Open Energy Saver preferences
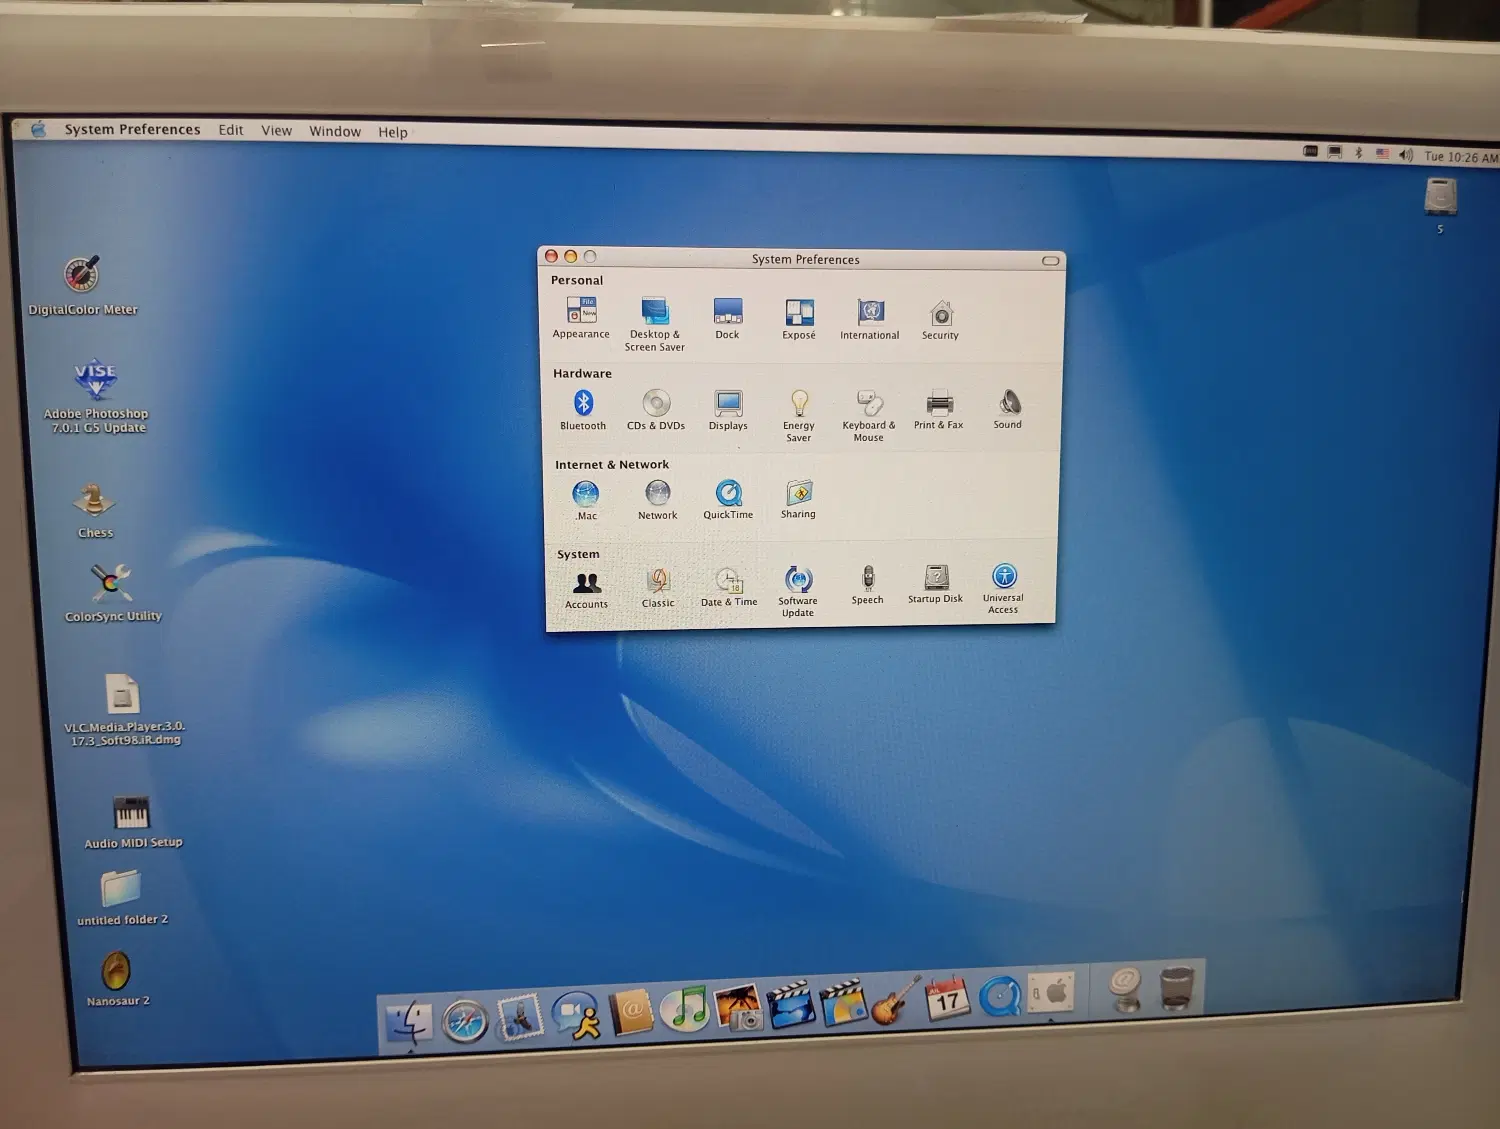The width and height of the screenshot is (1500, 1129). point(799,416)
